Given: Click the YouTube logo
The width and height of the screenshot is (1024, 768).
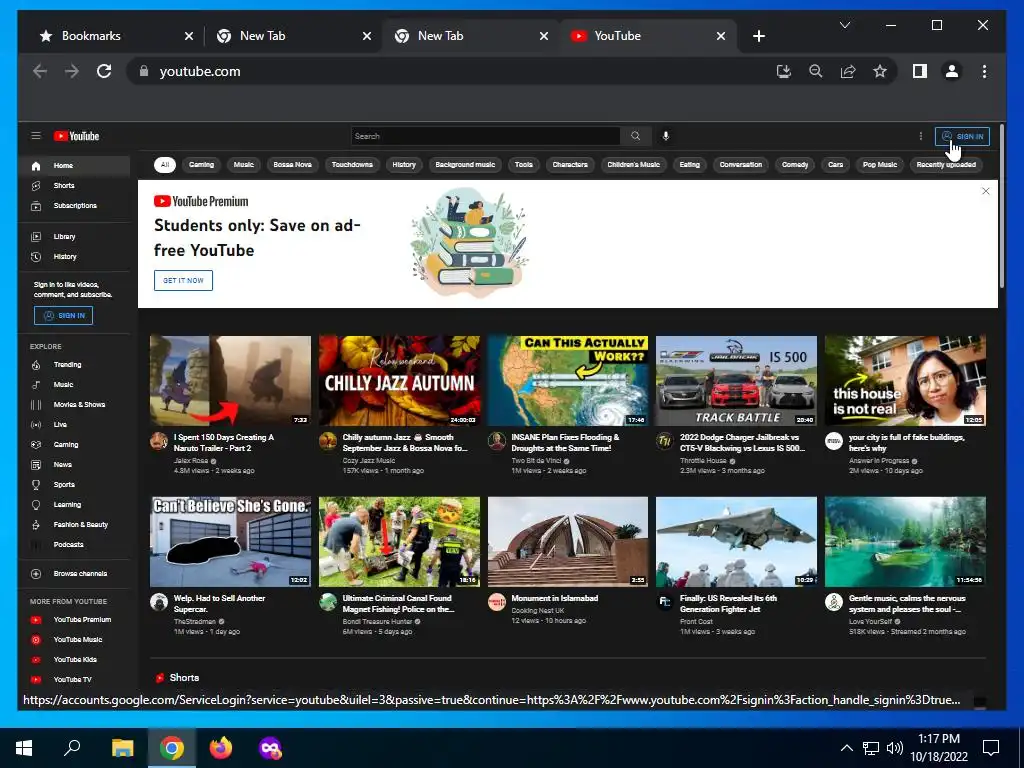Looking at the screenshot, I should [x=76, y=136].
